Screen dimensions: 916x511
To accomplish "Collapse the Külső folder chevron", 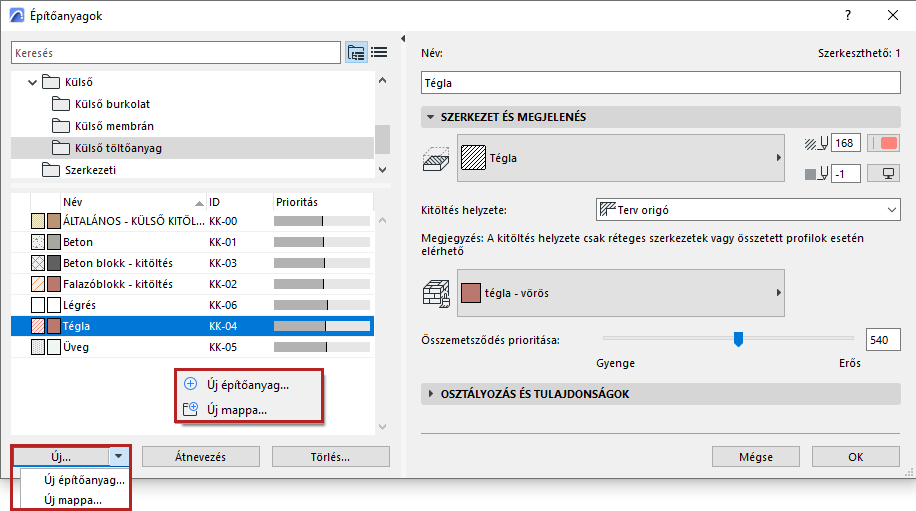I will tap(33, 82).
